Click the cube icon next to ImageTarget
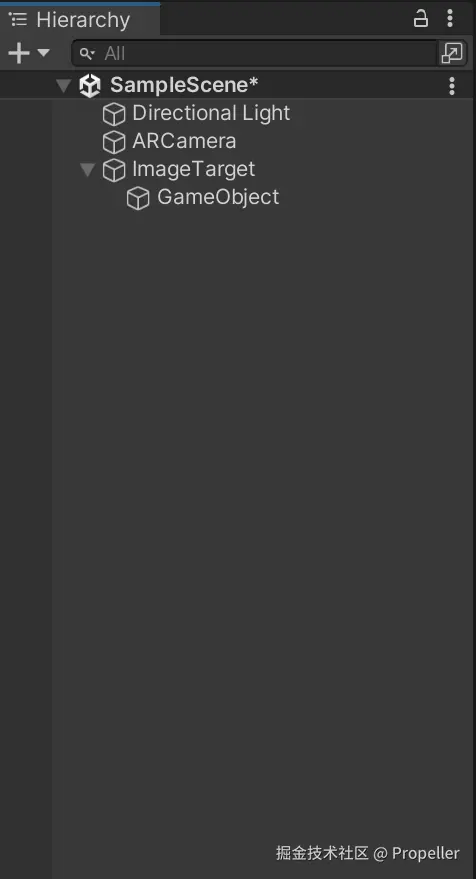 (114, 170)
